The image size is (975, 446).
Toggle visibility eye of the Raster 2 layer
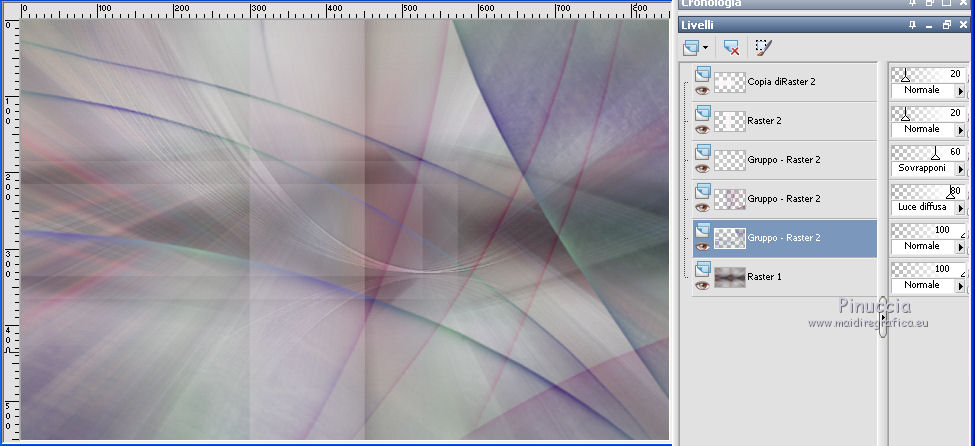[x=703, y=129]
